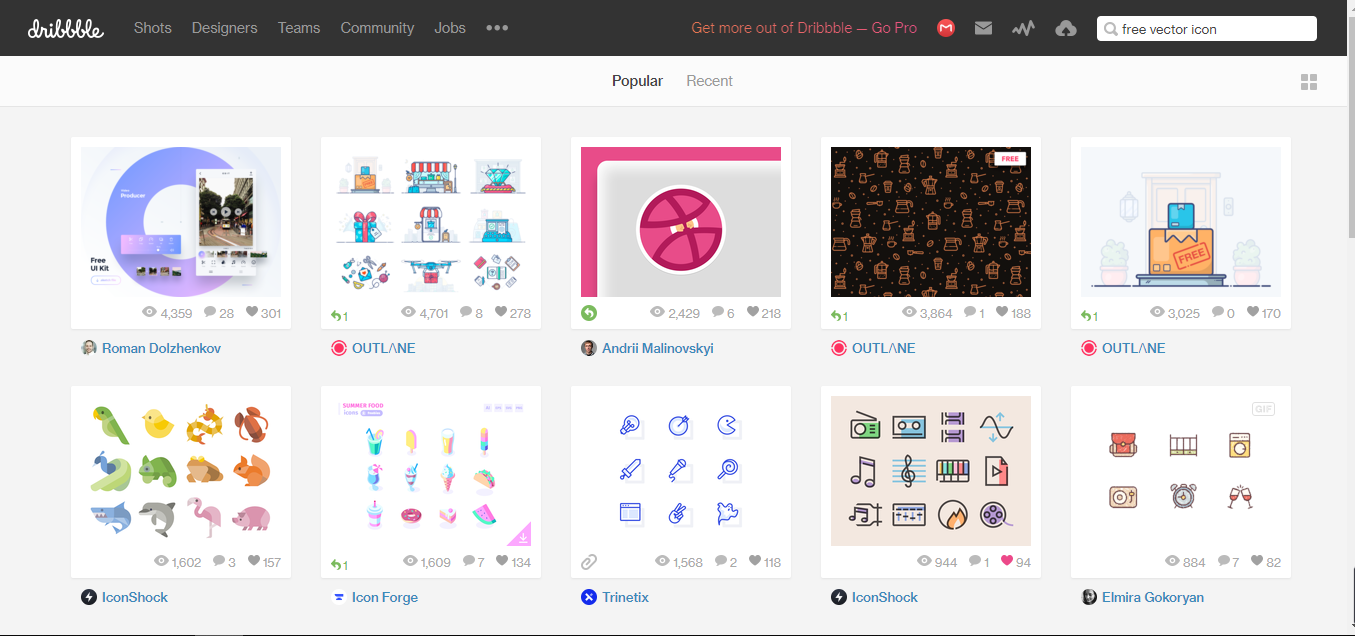Click the Get more out of Dribbble Go Pro link
This screenshot has width=1355, height=636.
(804, 28)
